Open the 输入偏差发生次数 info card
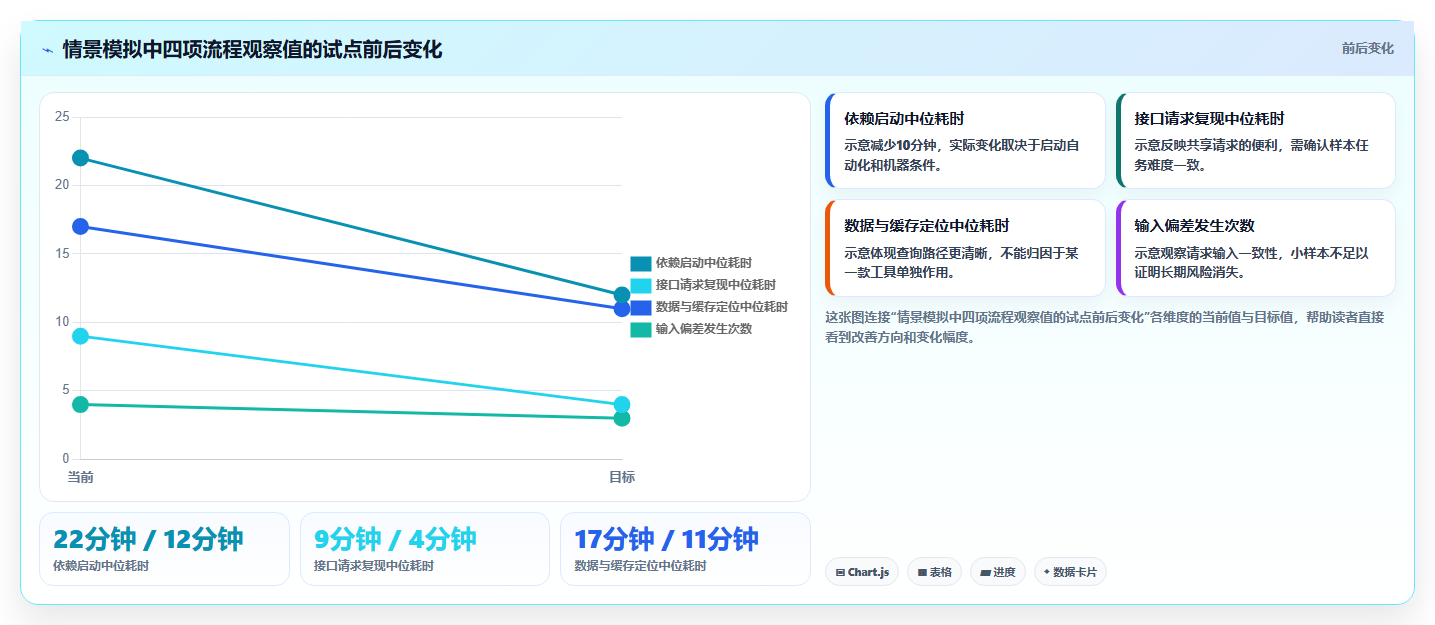The image size is (1435, 625). tap(1255, 248)
